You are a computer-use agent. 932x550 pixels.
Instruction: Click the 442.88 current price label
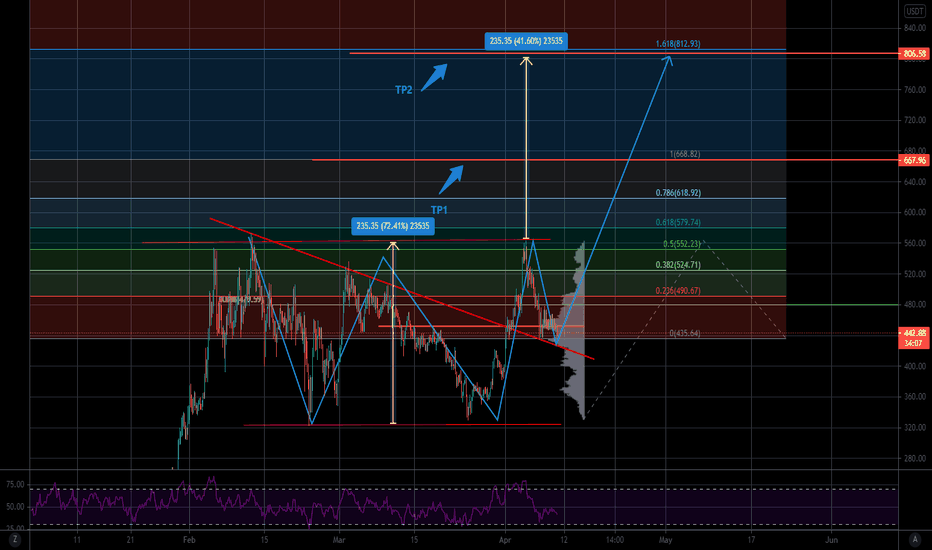click(x=914, y=333)
